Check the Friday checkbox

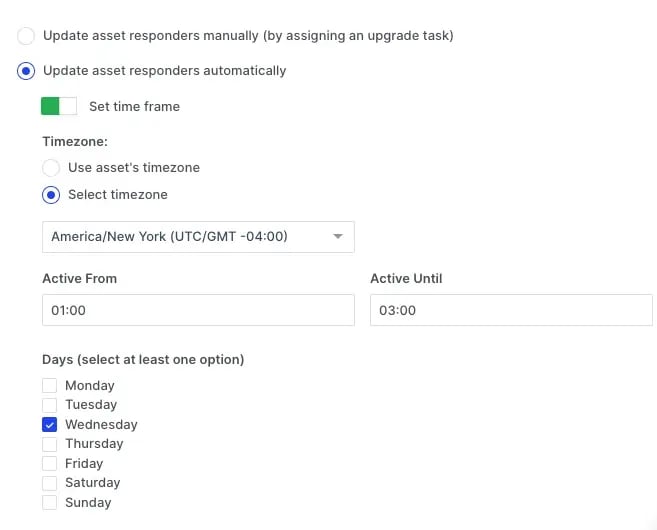click(x=49, y=463)
